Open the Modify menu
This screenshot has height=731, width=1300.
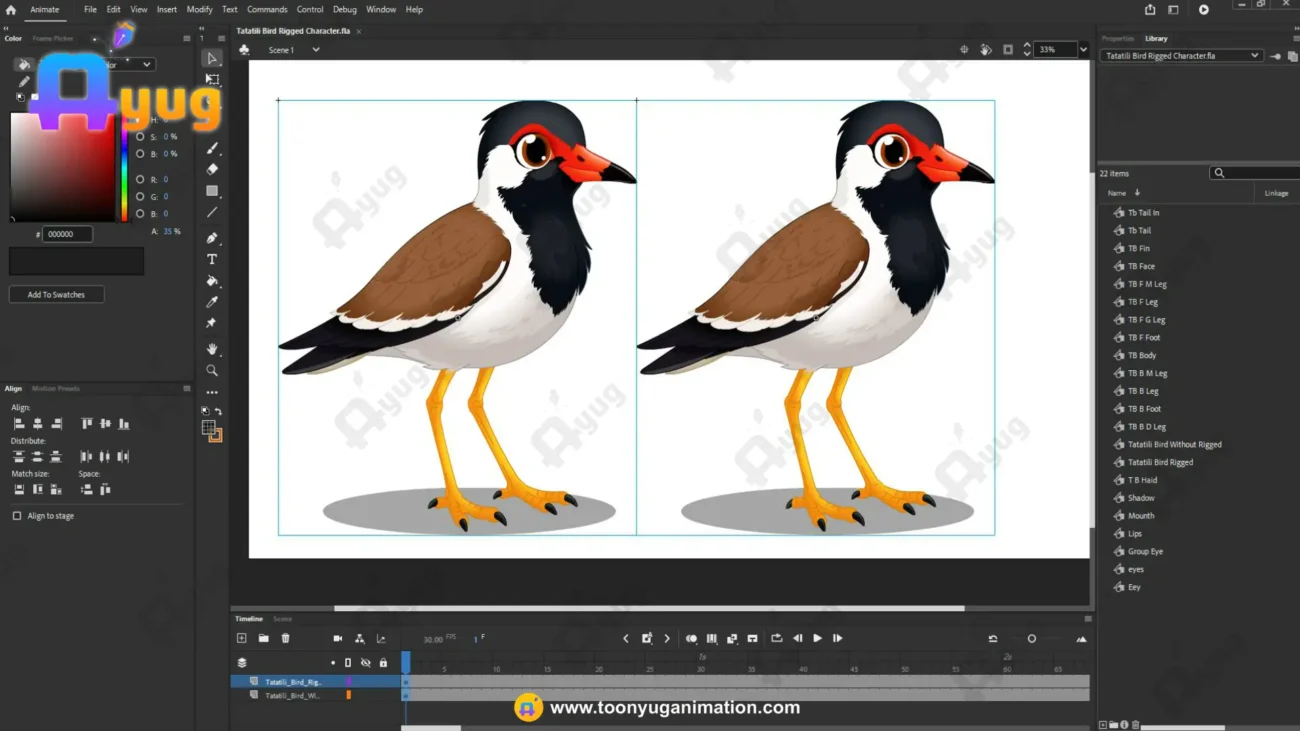pos(199,9)
